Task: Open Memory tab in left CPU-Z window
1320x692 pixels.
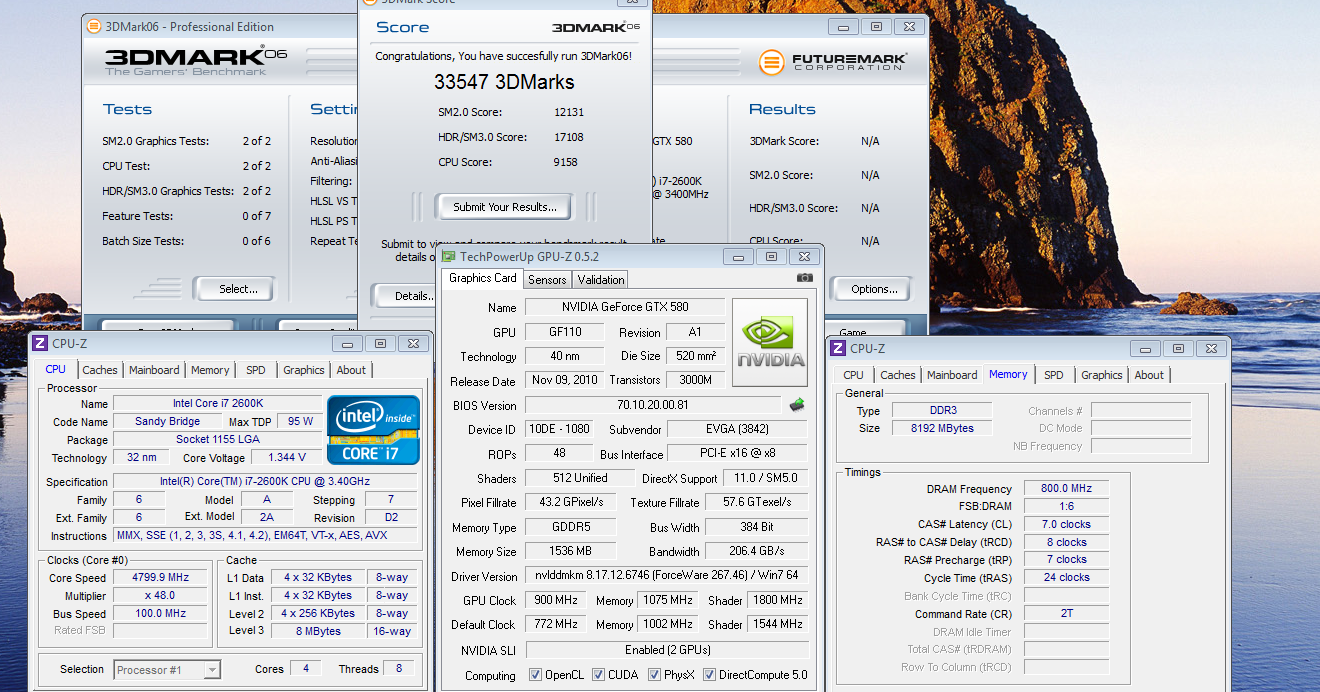Action: point(210,370)
